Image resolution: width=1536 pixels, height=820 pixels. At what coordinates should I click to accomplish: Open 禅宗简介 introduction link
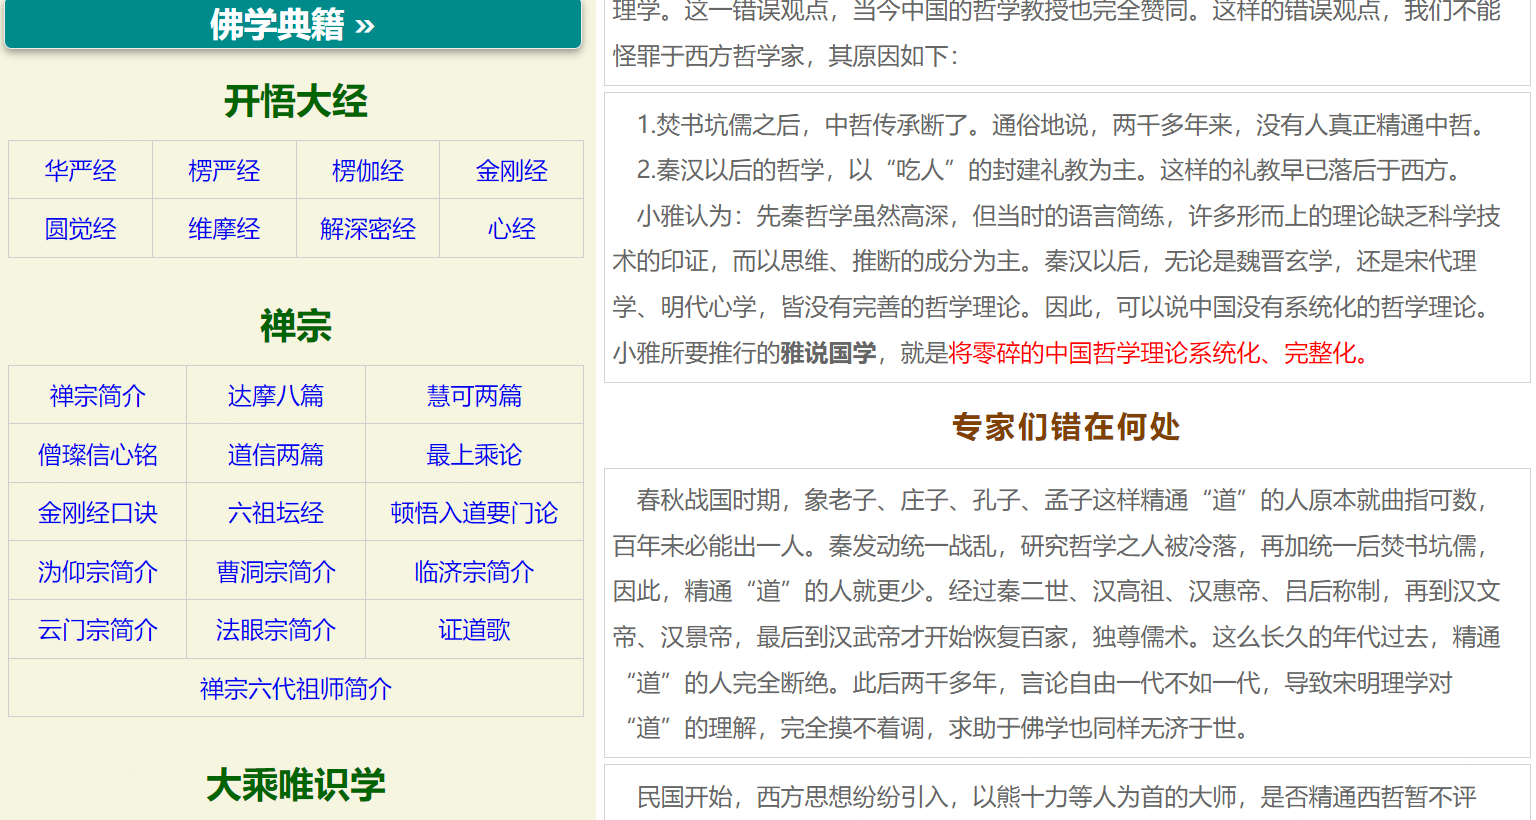click(98, 396)
